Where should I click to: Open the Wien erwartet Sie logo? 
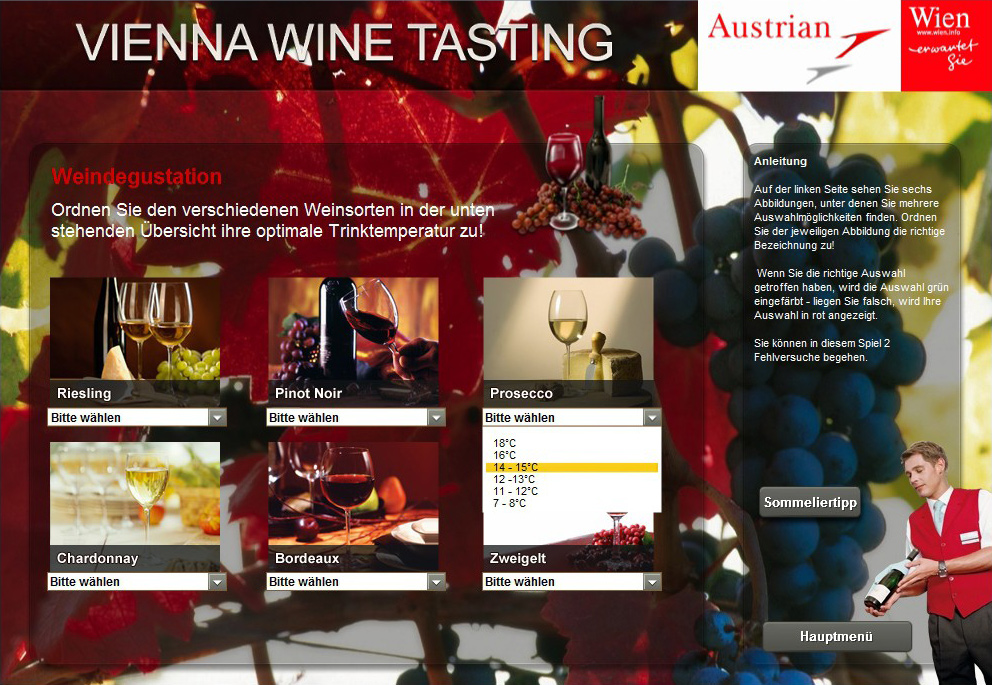[x=946, y=45]
